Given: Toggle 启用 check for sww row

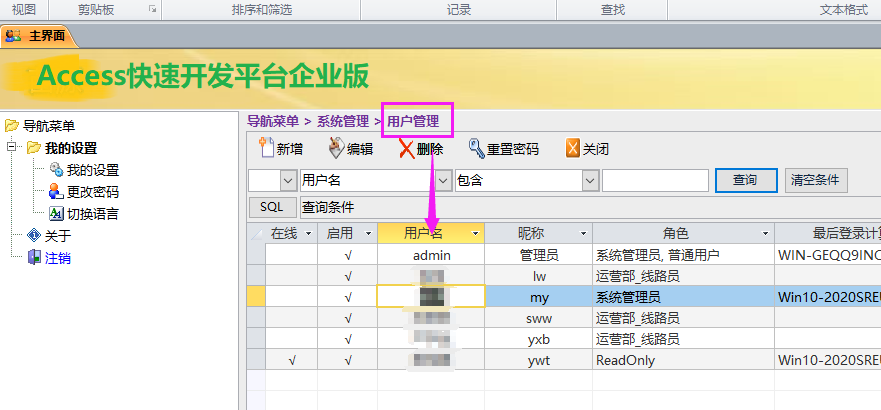Looking at the screenshot, I should [348, 318].
